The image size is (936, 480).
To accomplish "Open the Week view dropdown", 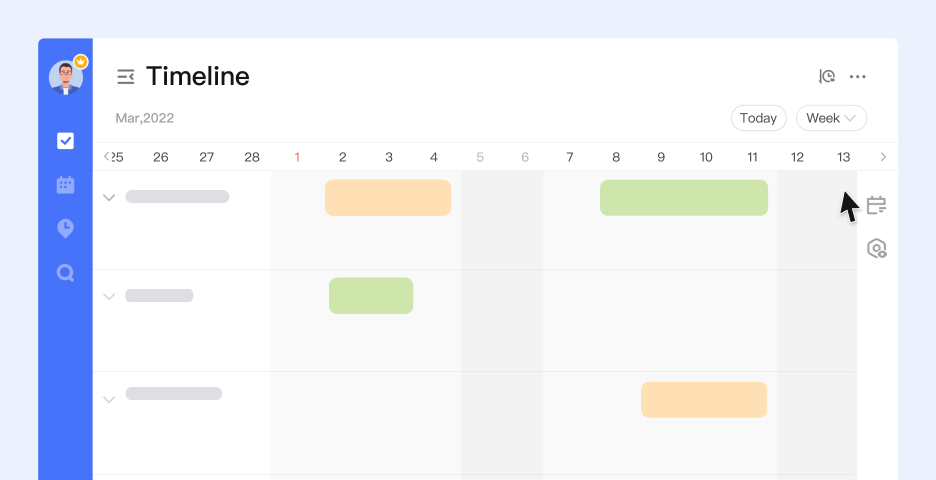I will [x=831, y=118].
